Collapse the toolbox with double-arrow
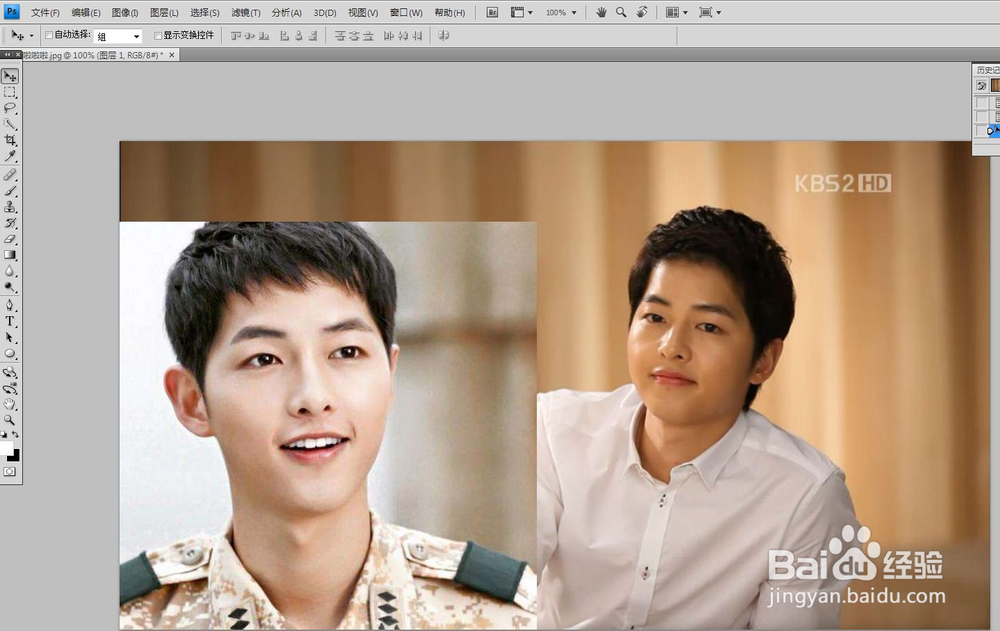 click(x=8, y=55)
